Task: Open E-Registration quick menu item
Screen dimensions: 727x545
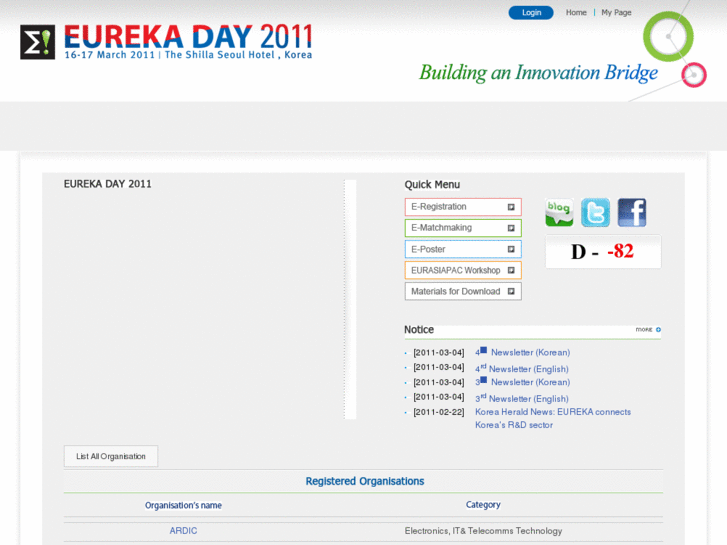Action: [x=463, y=207]
